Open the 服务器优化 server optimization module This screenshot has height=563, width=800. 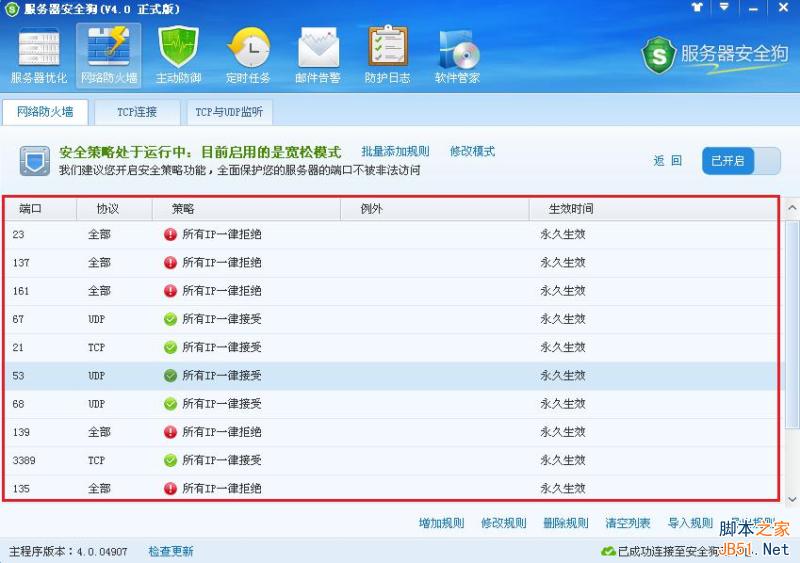point(39,55)
